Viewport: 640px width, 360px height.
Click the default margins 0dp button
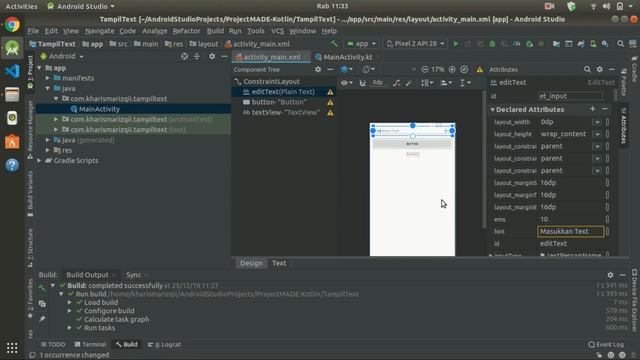(x=378, y=83)
